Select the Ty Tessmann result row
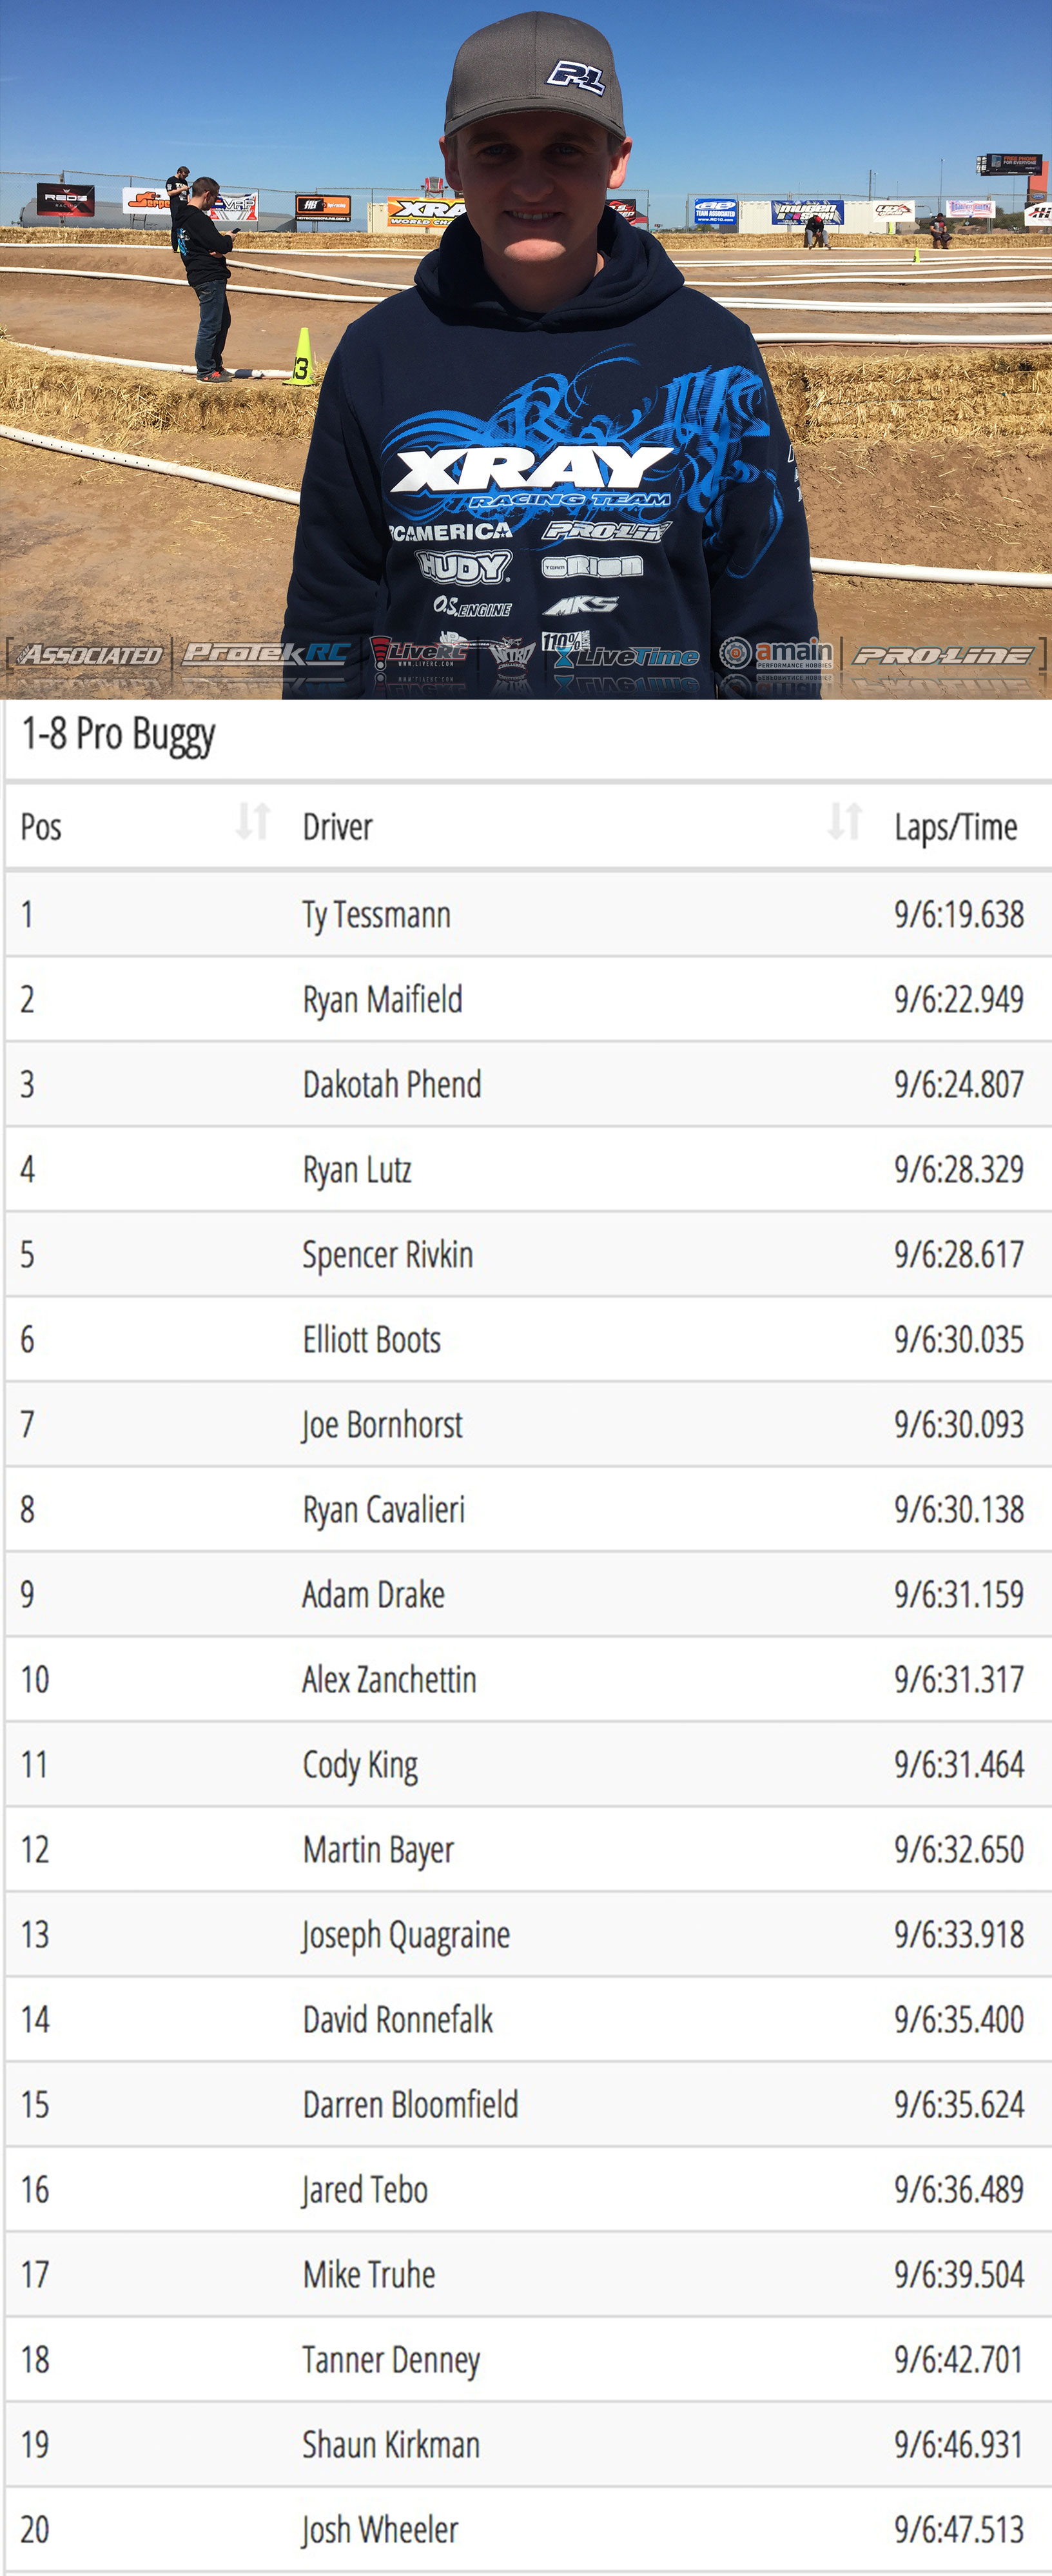 [x=528, y=914]
